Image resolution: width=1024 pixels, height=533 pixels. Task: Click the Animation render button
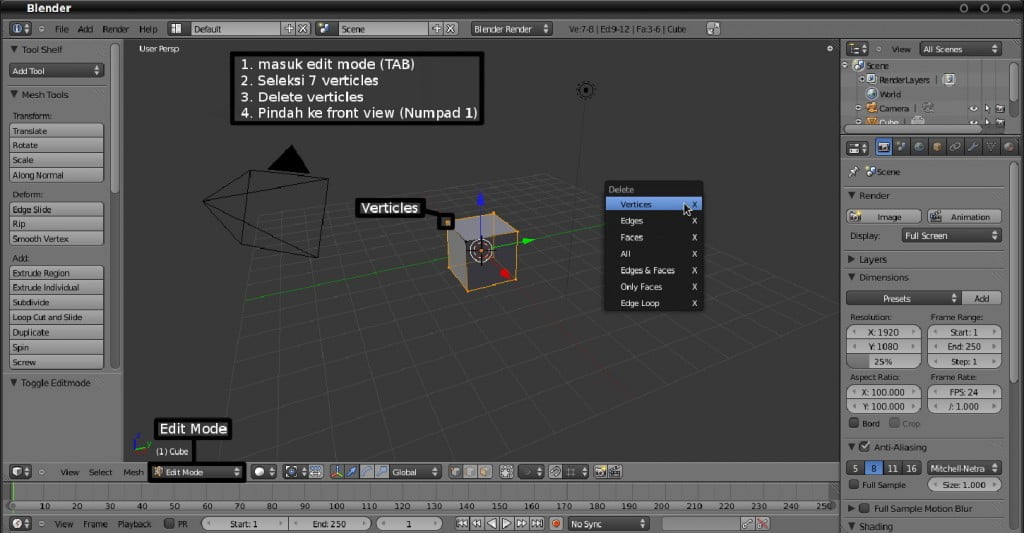tap(964, 217)
